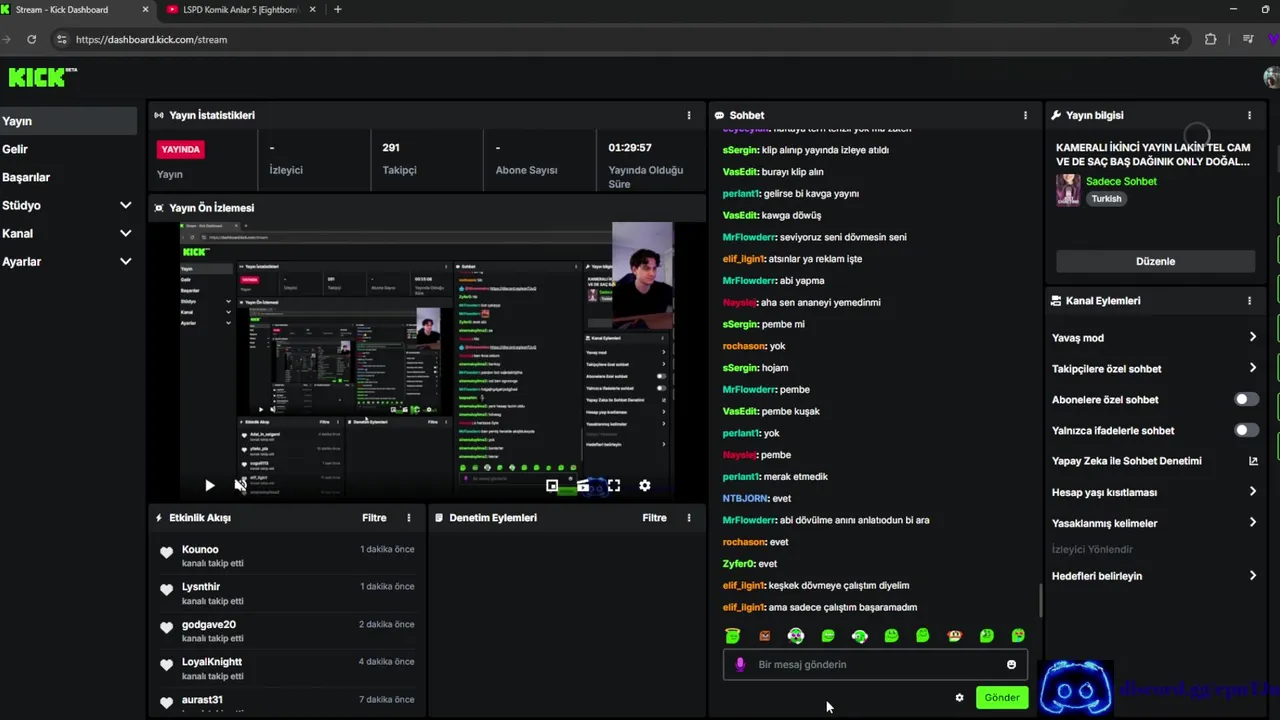The width and height of the screenshot is (1280, 720).
Task: Open Yasaklanmış kelimeler options chevron
Action: point(1253,522)
